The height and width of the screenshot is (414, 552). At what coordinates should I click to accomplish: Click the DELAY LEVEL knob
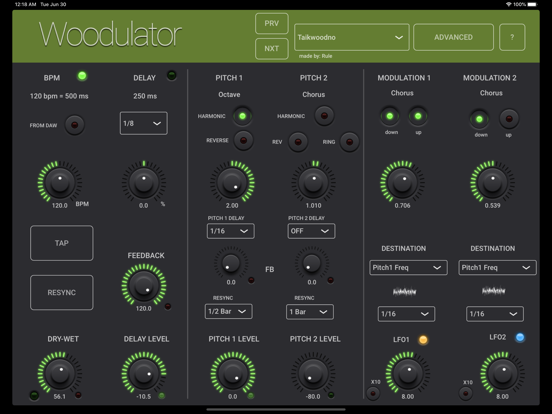pos(144,373)
